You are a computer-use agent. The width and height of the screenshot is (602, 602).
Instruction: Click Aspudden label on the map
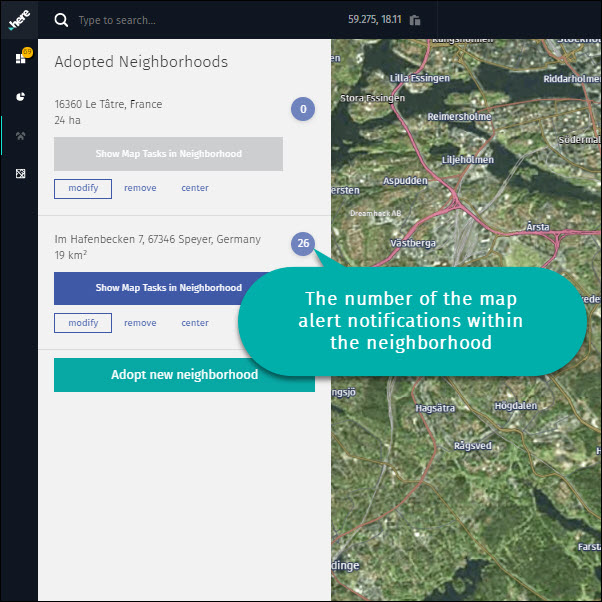pos(405,180)
